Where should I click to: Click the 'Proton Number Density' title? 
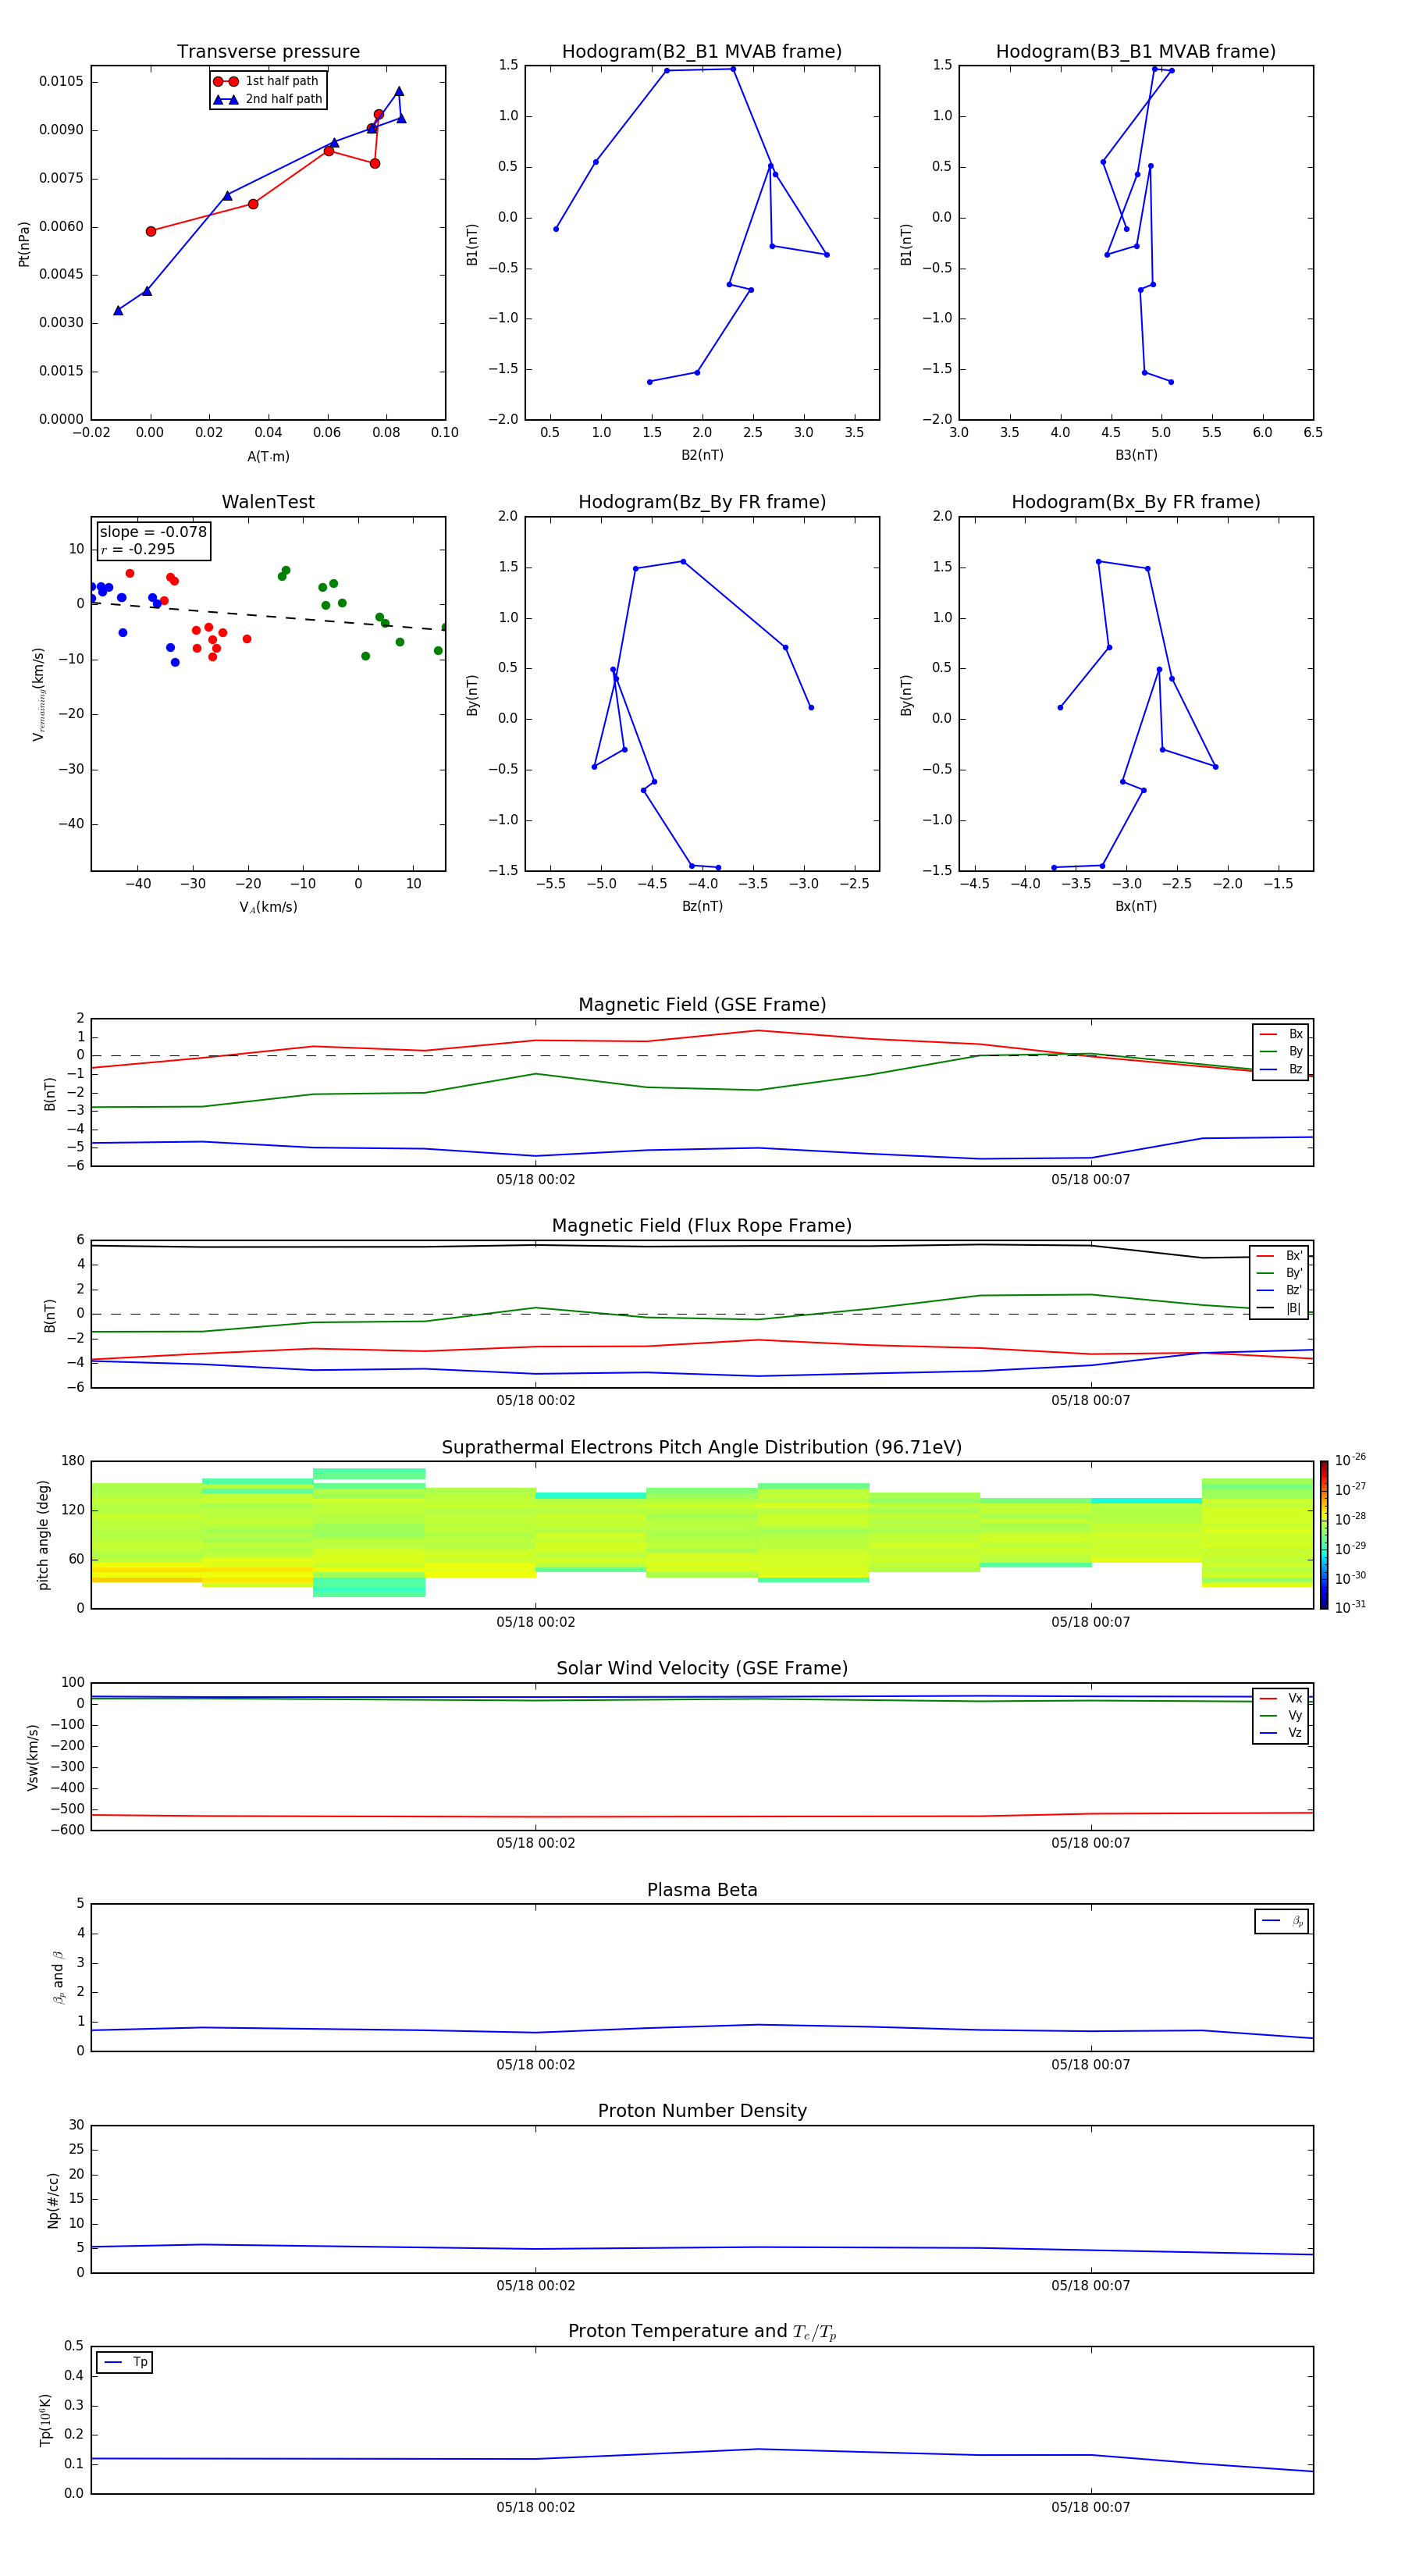[702, 2111]
